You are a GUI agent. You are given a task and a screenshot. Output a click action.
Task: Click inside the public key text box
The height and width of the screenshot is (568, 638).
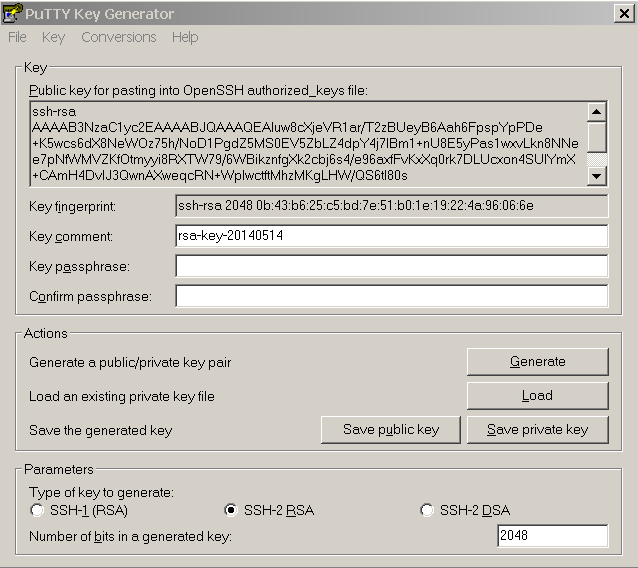tap(308, 144)
